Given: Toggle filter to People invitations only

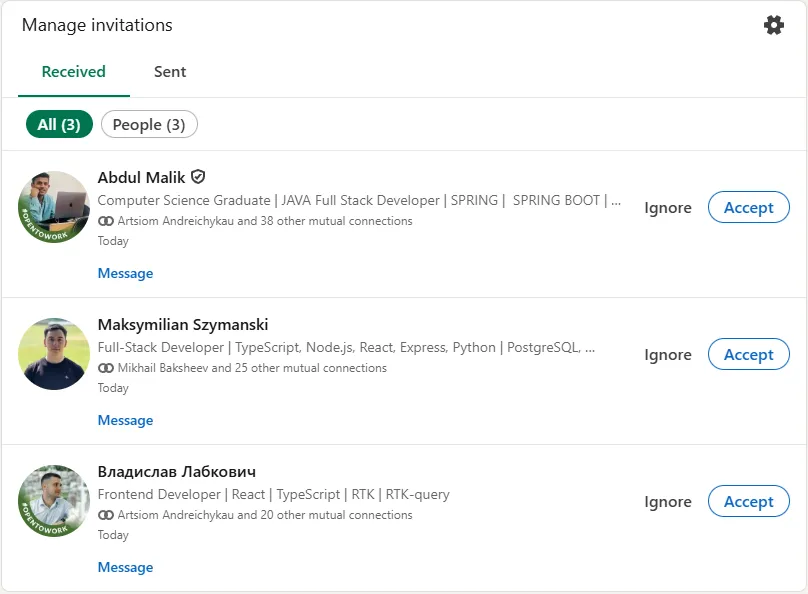Looking at the screenshot, I should click(149, 124).
